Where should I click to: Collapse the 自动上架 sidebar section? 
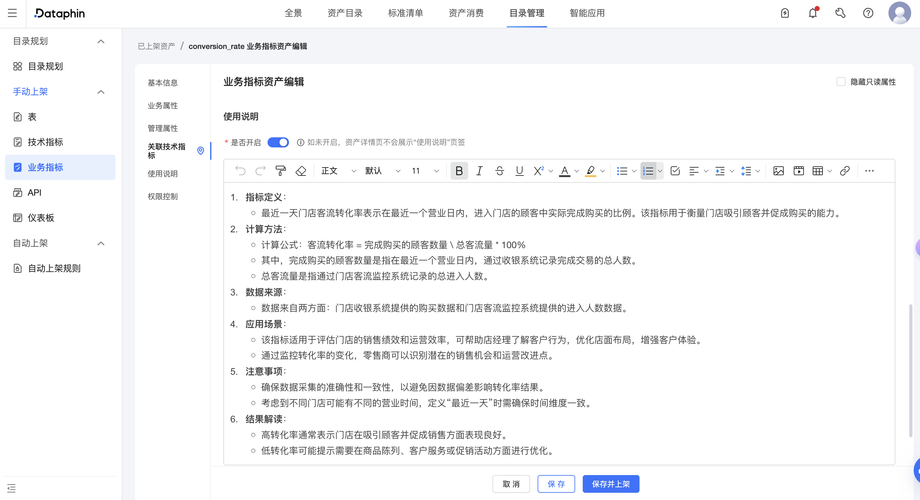pos(101,243)
